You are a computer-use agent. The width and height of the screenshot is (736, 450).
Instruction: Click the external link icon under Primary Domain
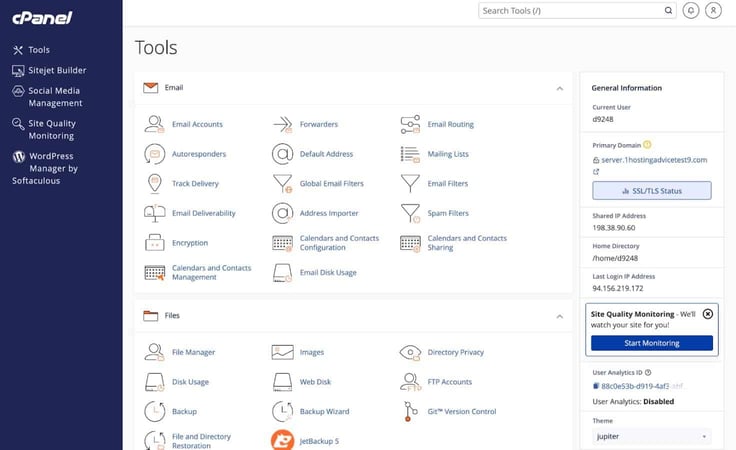pos(596,172)
